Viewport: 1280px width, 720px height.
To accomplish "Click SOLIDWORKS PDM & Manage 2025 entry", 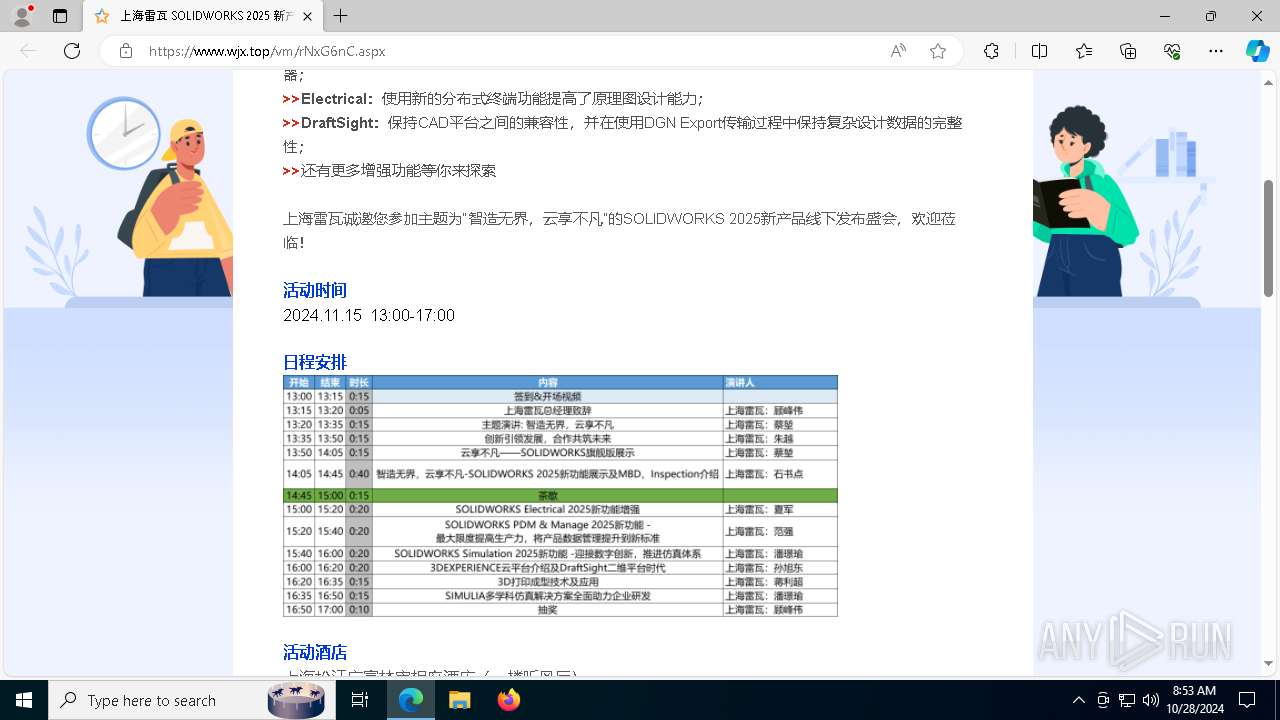I will [548, 531].
